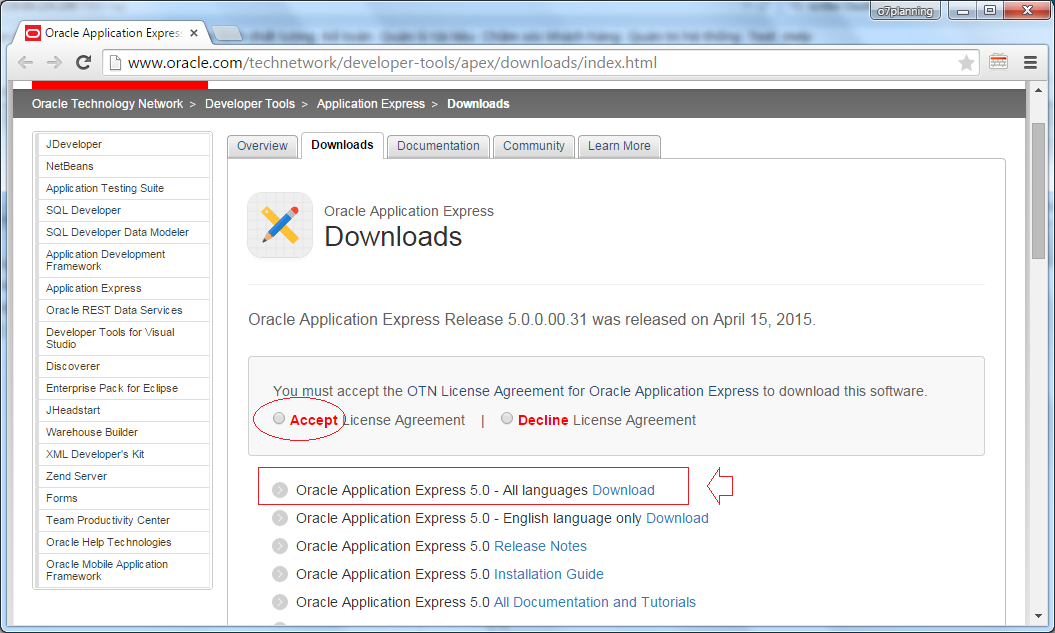Bookmark this page with the star icon

click(966, 63)
